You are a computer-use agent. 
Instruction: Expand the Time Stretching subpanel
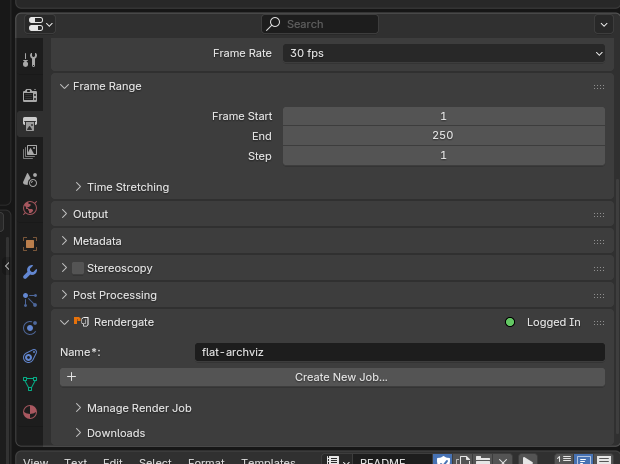point(78,187)
